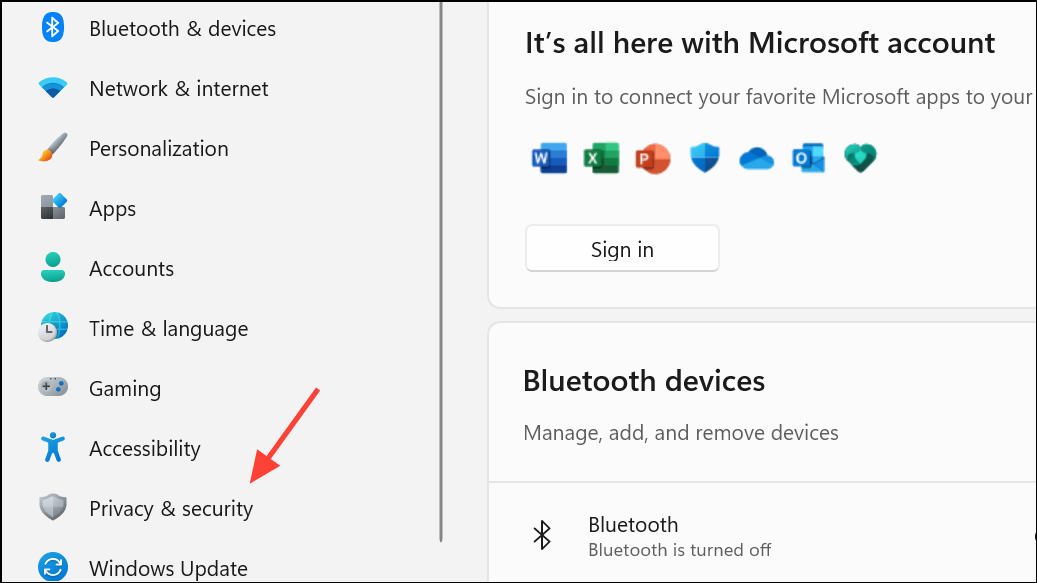The width and height of the screenshot is (1037, 583).
Task: Click the Bluetooth icon under Bluetooth devices
Action: (x=542, y=535)
